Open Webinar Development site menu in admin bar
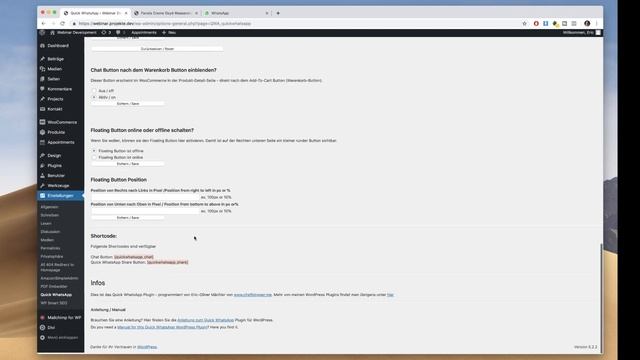The width and height of the screenshot is (640, 360). (73, 32)
